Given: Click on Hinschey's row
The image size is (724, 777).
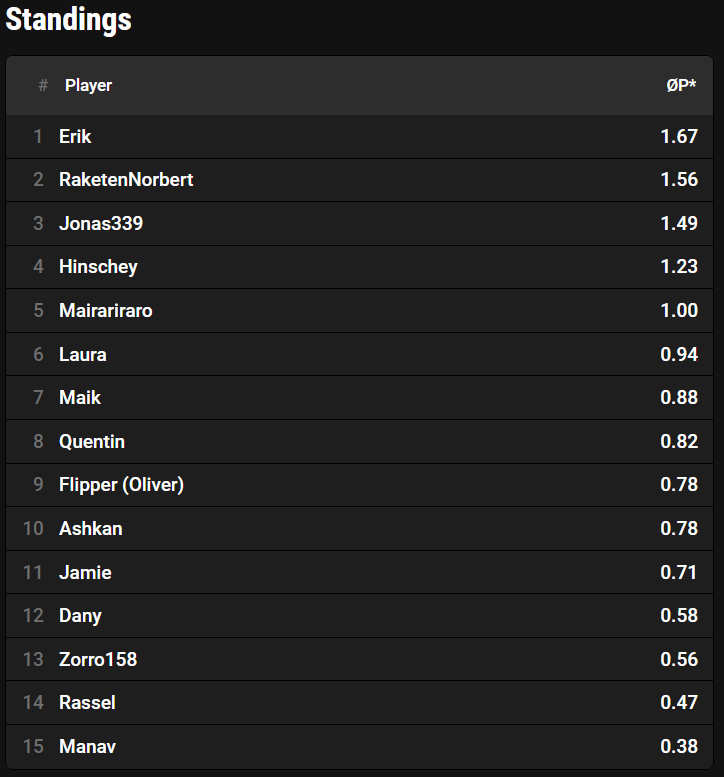Looking at the screenshot, I should 98,267.
